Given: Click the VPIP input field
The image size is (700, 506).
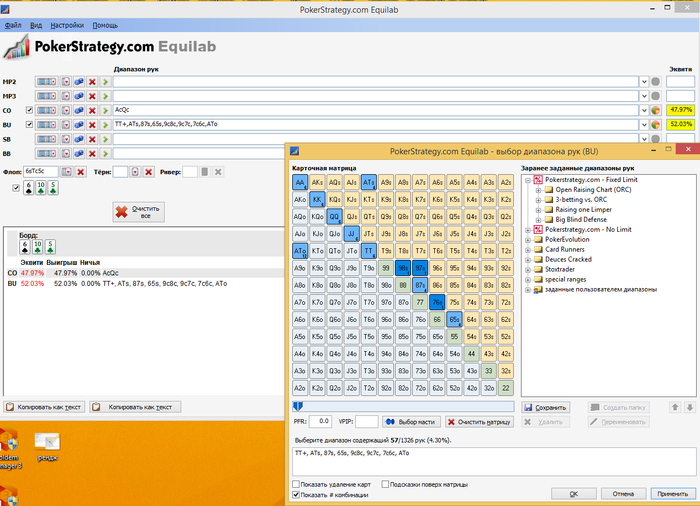Looking at the screenshot, I should 367,421.
